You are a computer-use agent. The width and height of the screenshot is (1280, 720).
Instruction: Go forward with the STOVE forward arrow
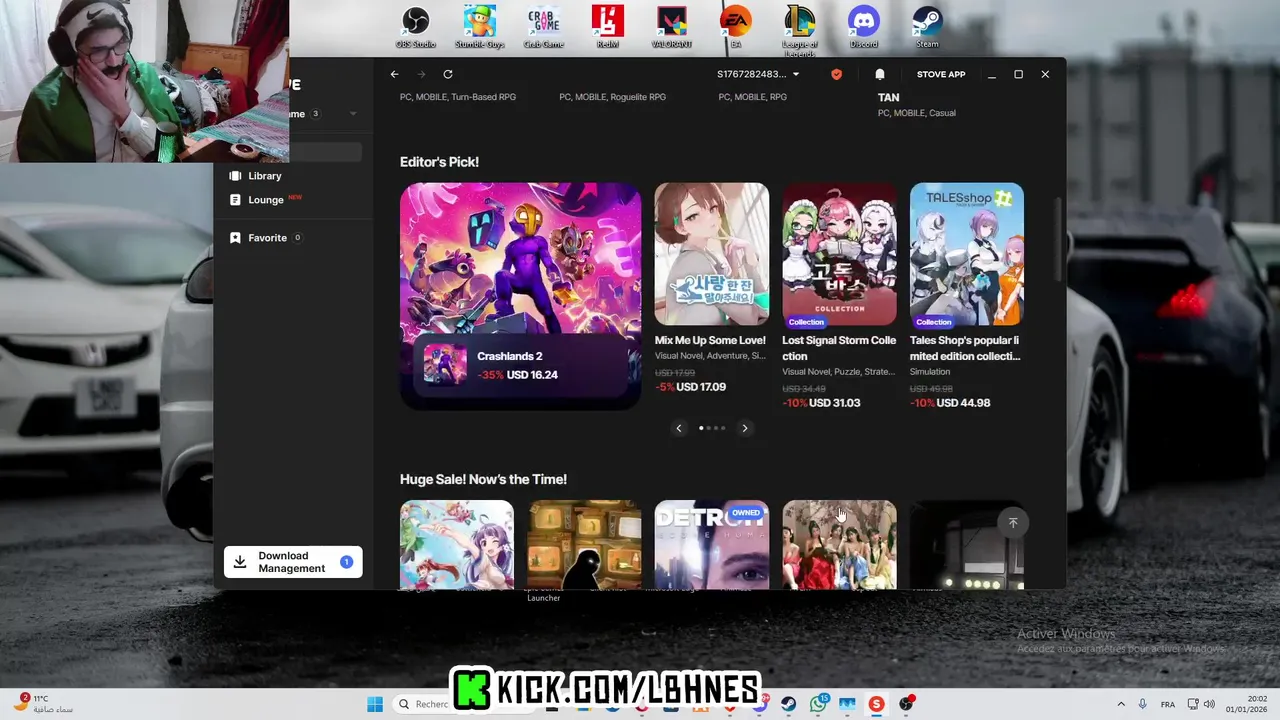point(421,74)
